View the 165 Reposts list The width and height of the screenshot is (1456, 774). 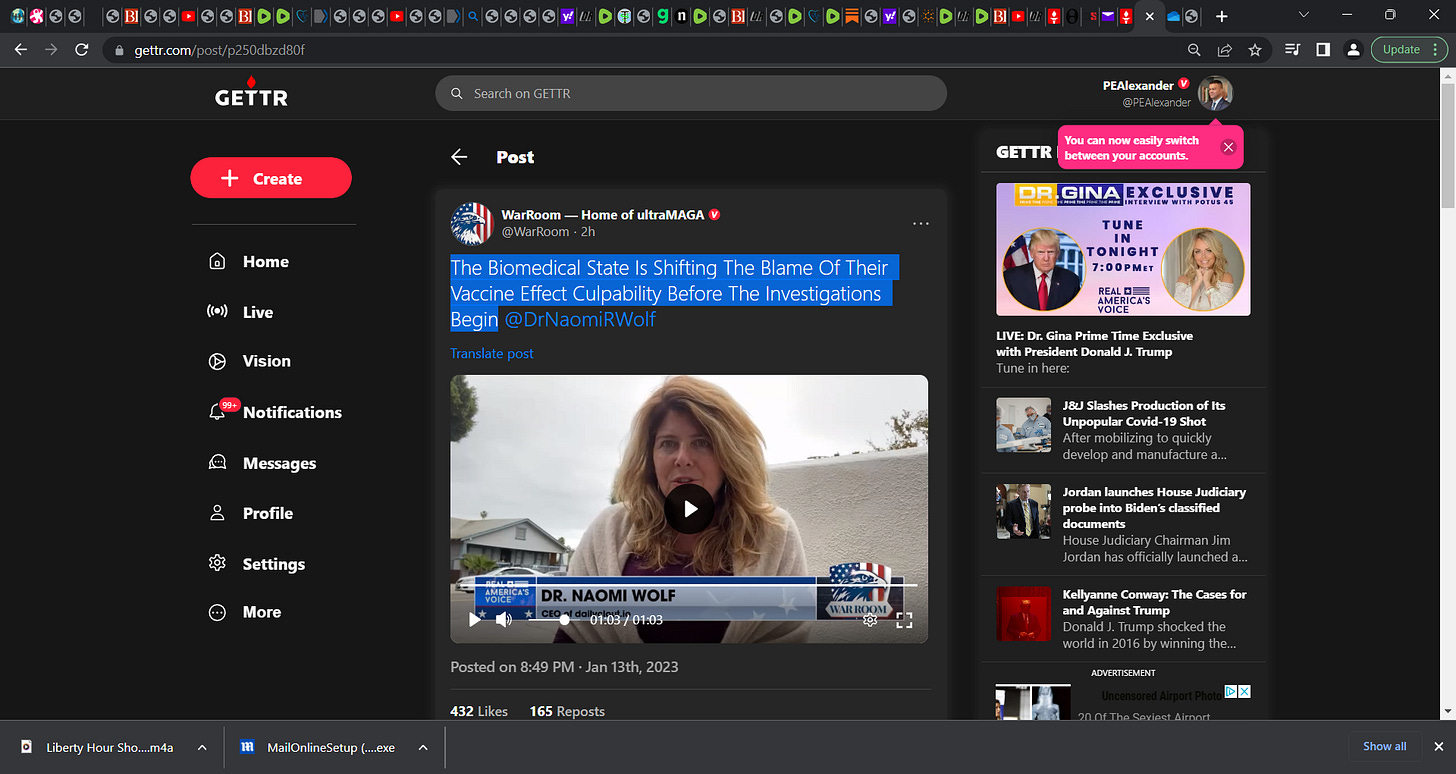[567, 711]
